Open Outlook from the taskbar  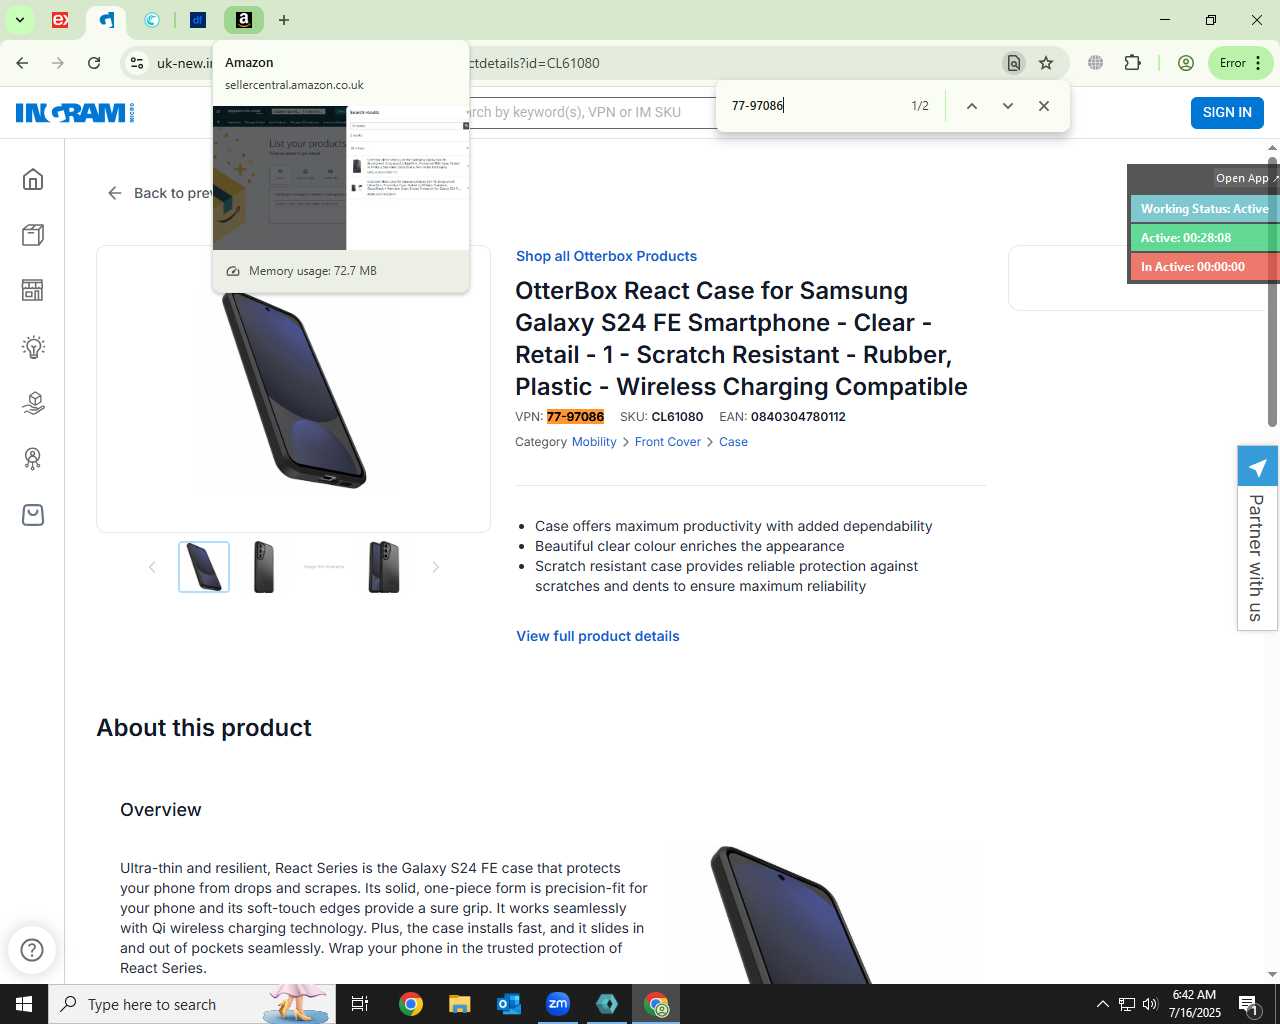tap(509, 1004)
